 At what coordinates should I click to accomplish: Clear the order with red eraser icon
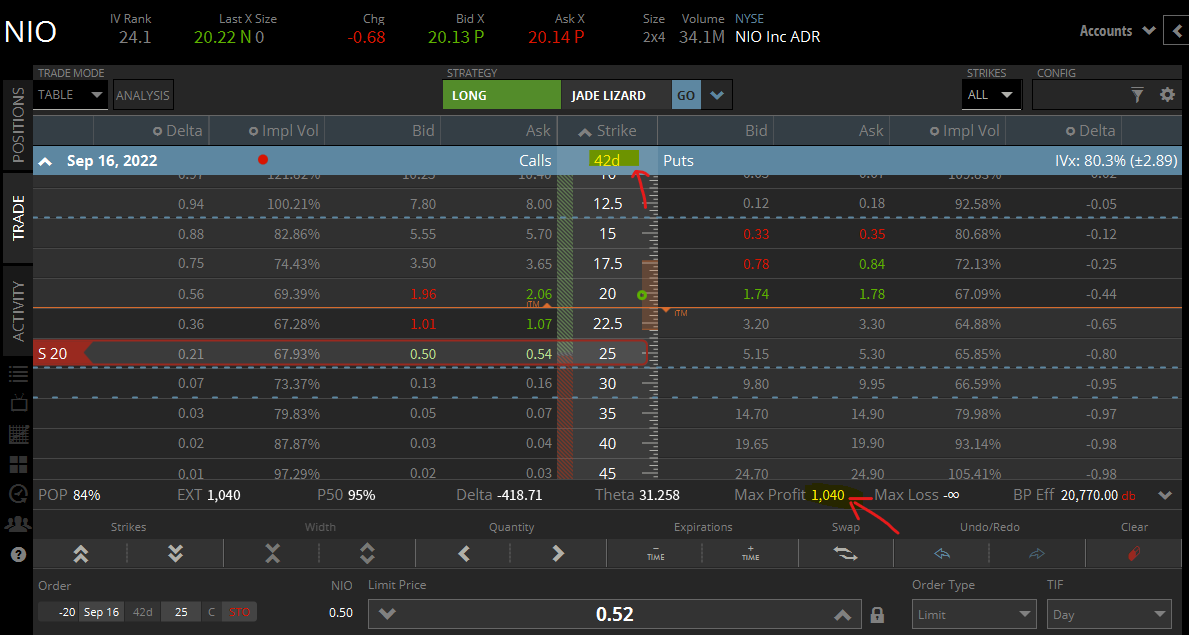1134,553
